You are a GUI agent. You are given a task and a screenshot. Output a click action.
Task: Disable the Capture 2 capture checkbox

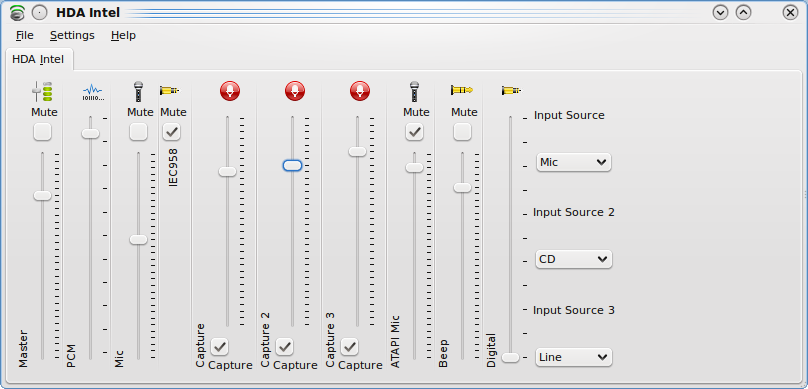tap(284, 347)
